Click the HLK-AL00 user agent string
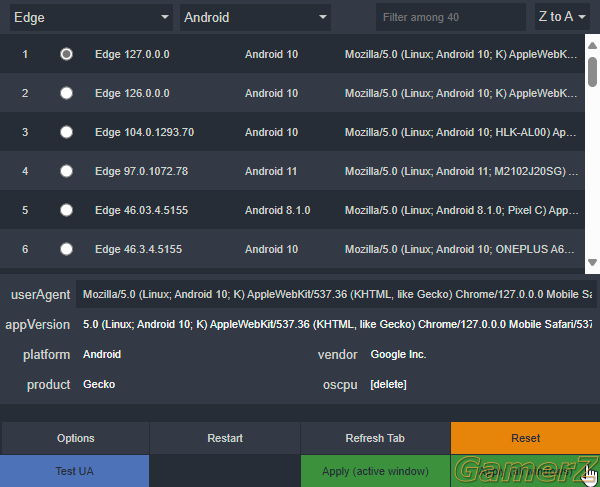Screen dimensions: 600x487 pos(461,132)
